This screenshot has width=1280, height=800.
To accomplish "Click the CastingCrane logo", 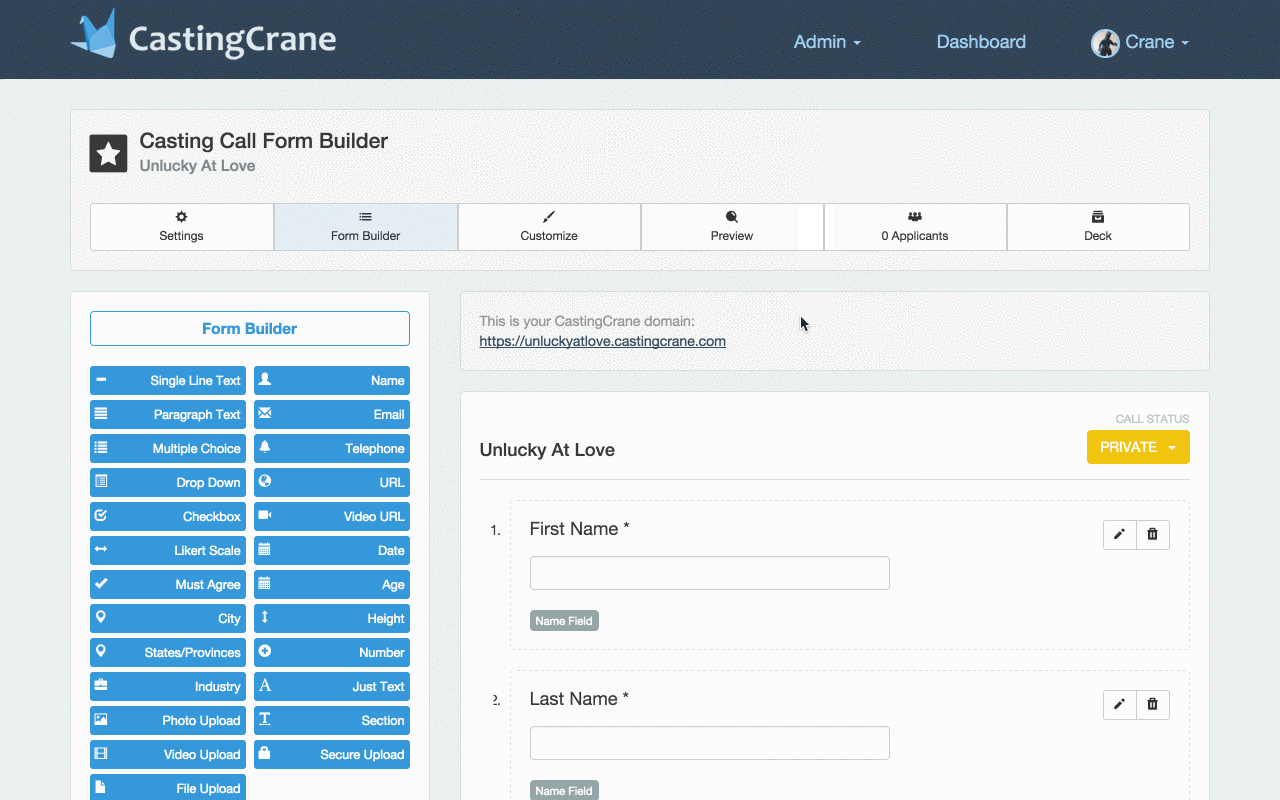I will pos(203,35).
